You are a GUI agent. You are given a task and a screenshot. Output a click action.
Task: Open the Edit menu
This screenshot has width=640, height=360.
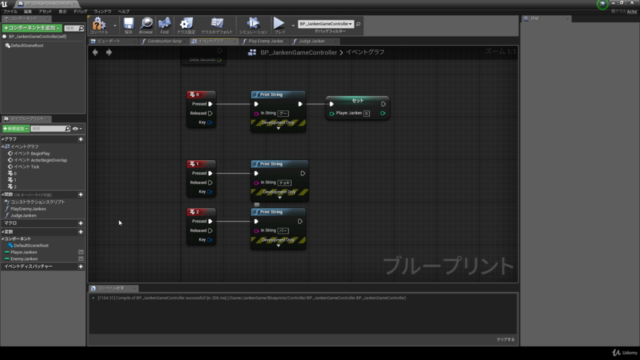click(x=28, y=11)
